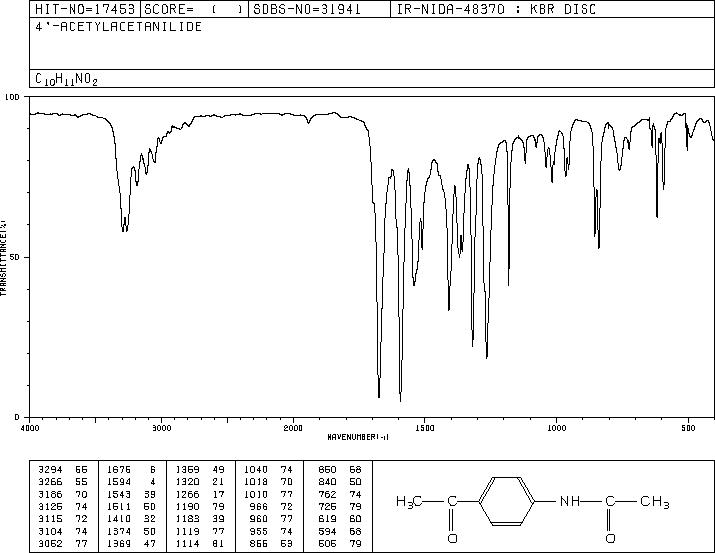715x553 pixels.
Task: Click the 100 tick label on transmittance axis
Action: tap(12, 97)
